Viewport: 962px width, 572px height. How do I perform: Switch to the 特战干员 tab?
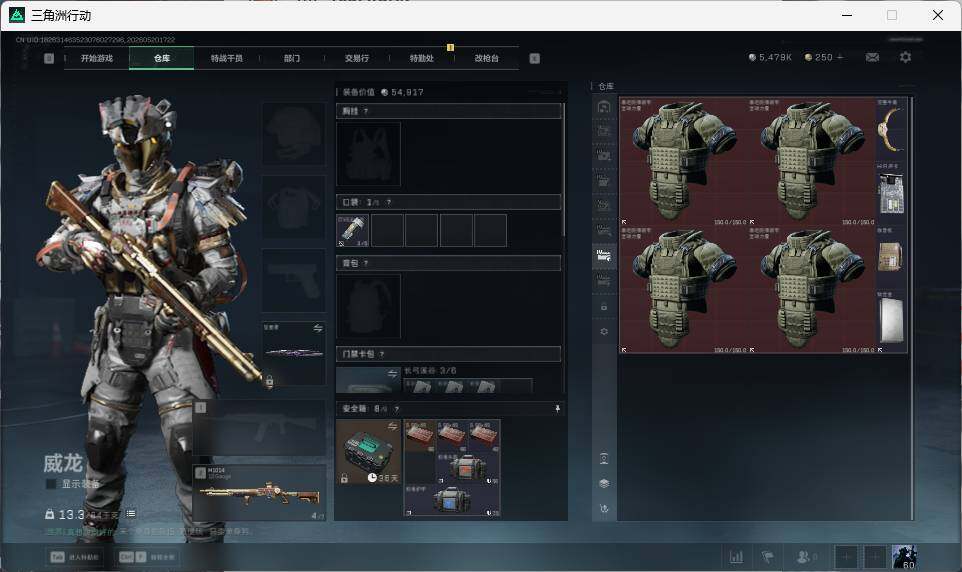227,58
